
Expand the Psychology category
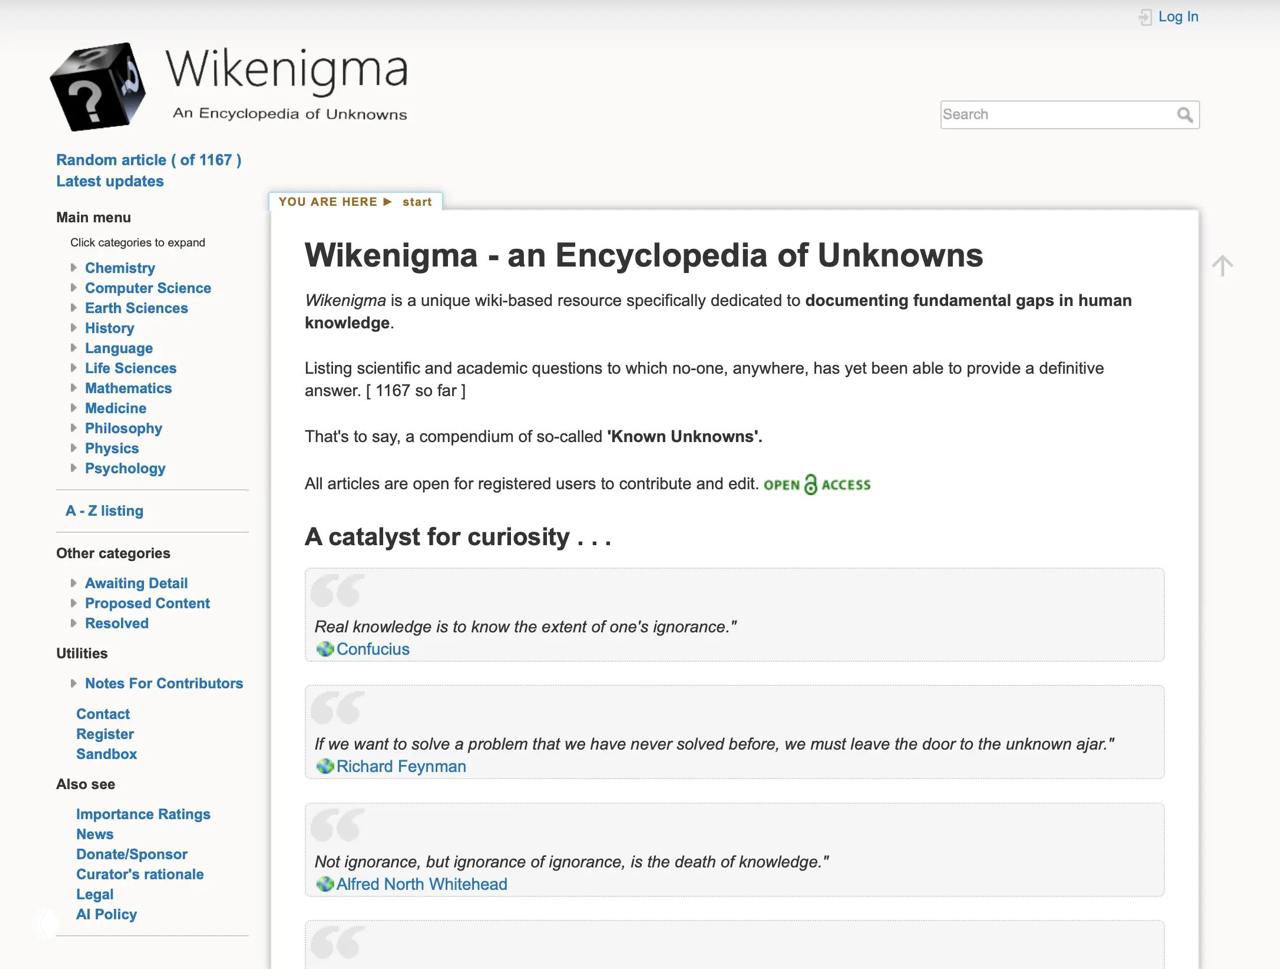73,468
